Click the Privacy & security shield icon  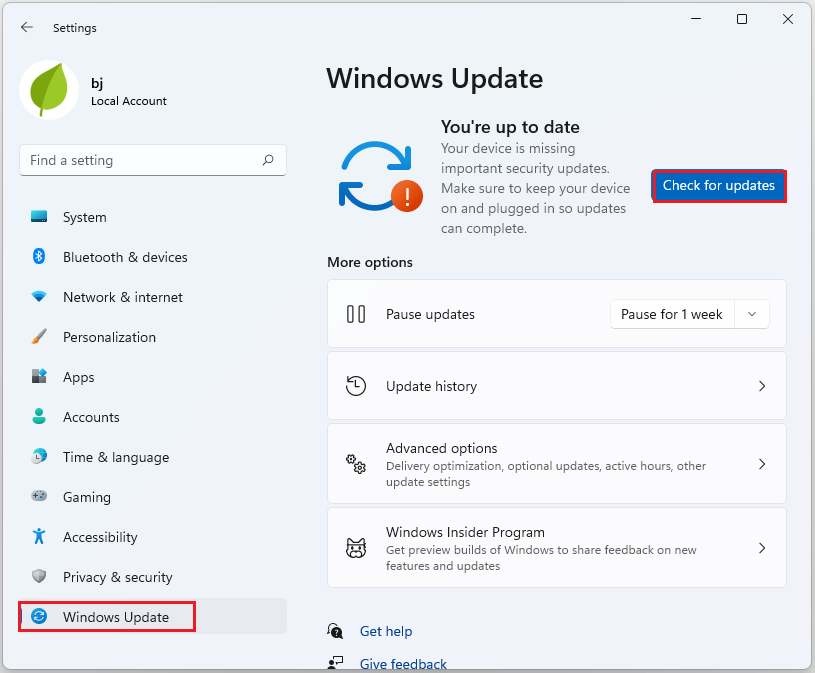coord(39,576)
